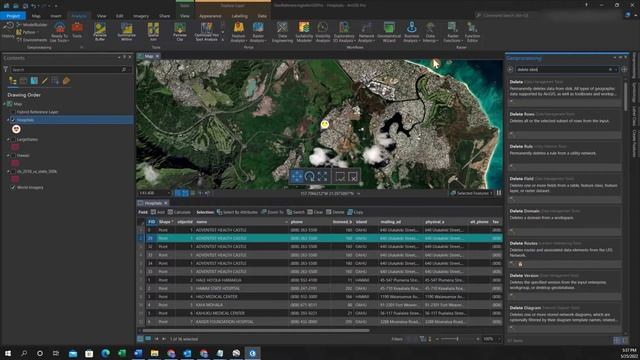Open Optimized Hot Spot Analysis tool
The image size is (640, 360).
pos(207,31)
